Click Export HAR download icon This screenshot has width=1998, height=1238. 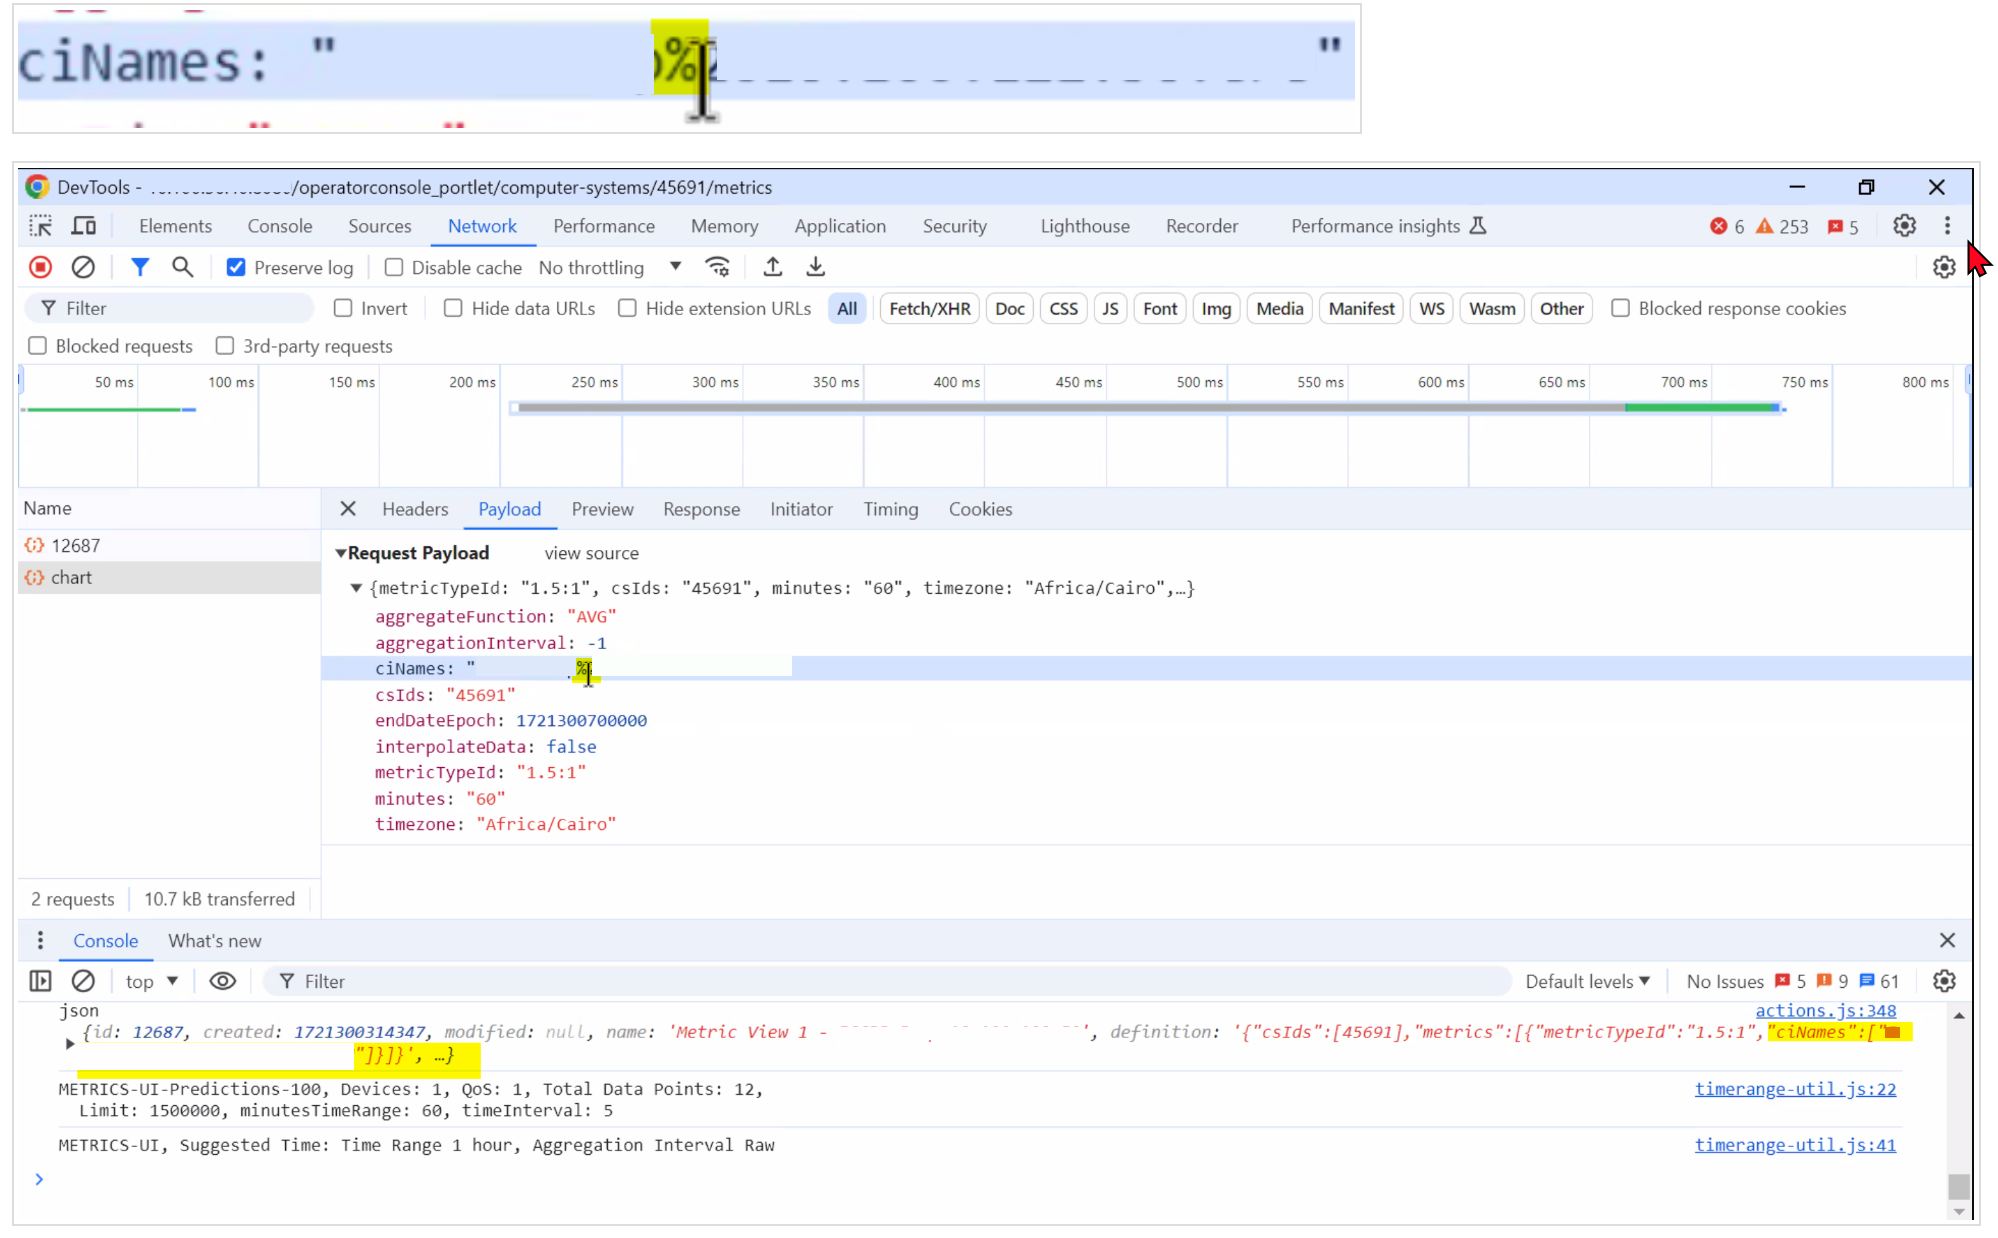[816, 267]
